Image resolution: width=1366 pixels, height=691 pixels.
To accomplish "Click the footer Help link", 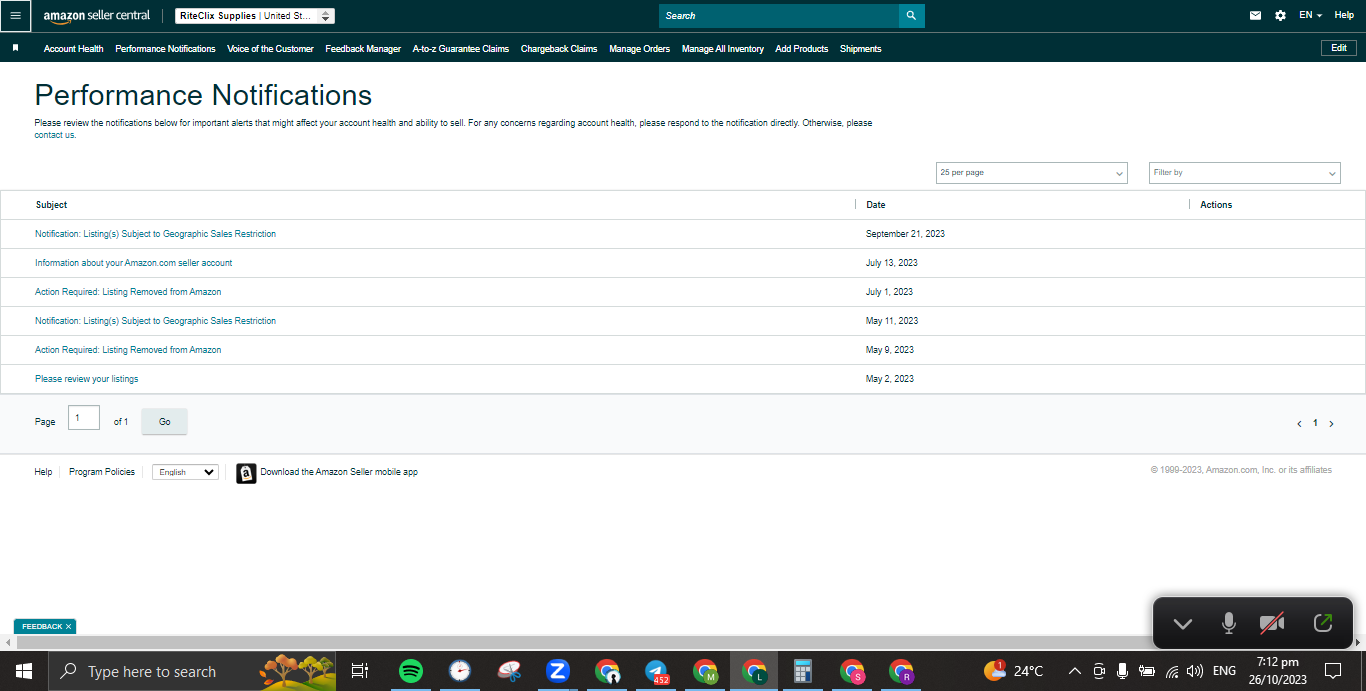I will point(43,472).
